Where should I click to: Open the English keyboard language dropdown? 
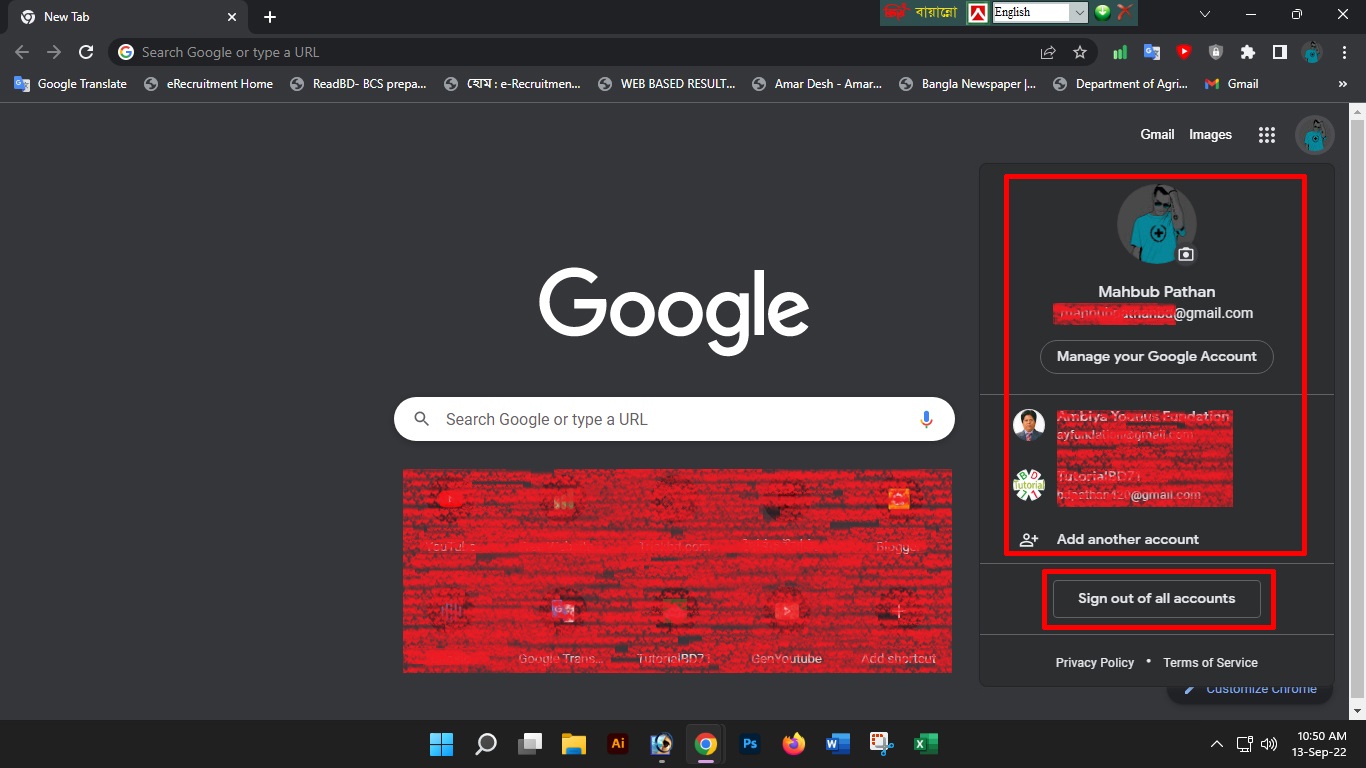[x=1040, y=12]
